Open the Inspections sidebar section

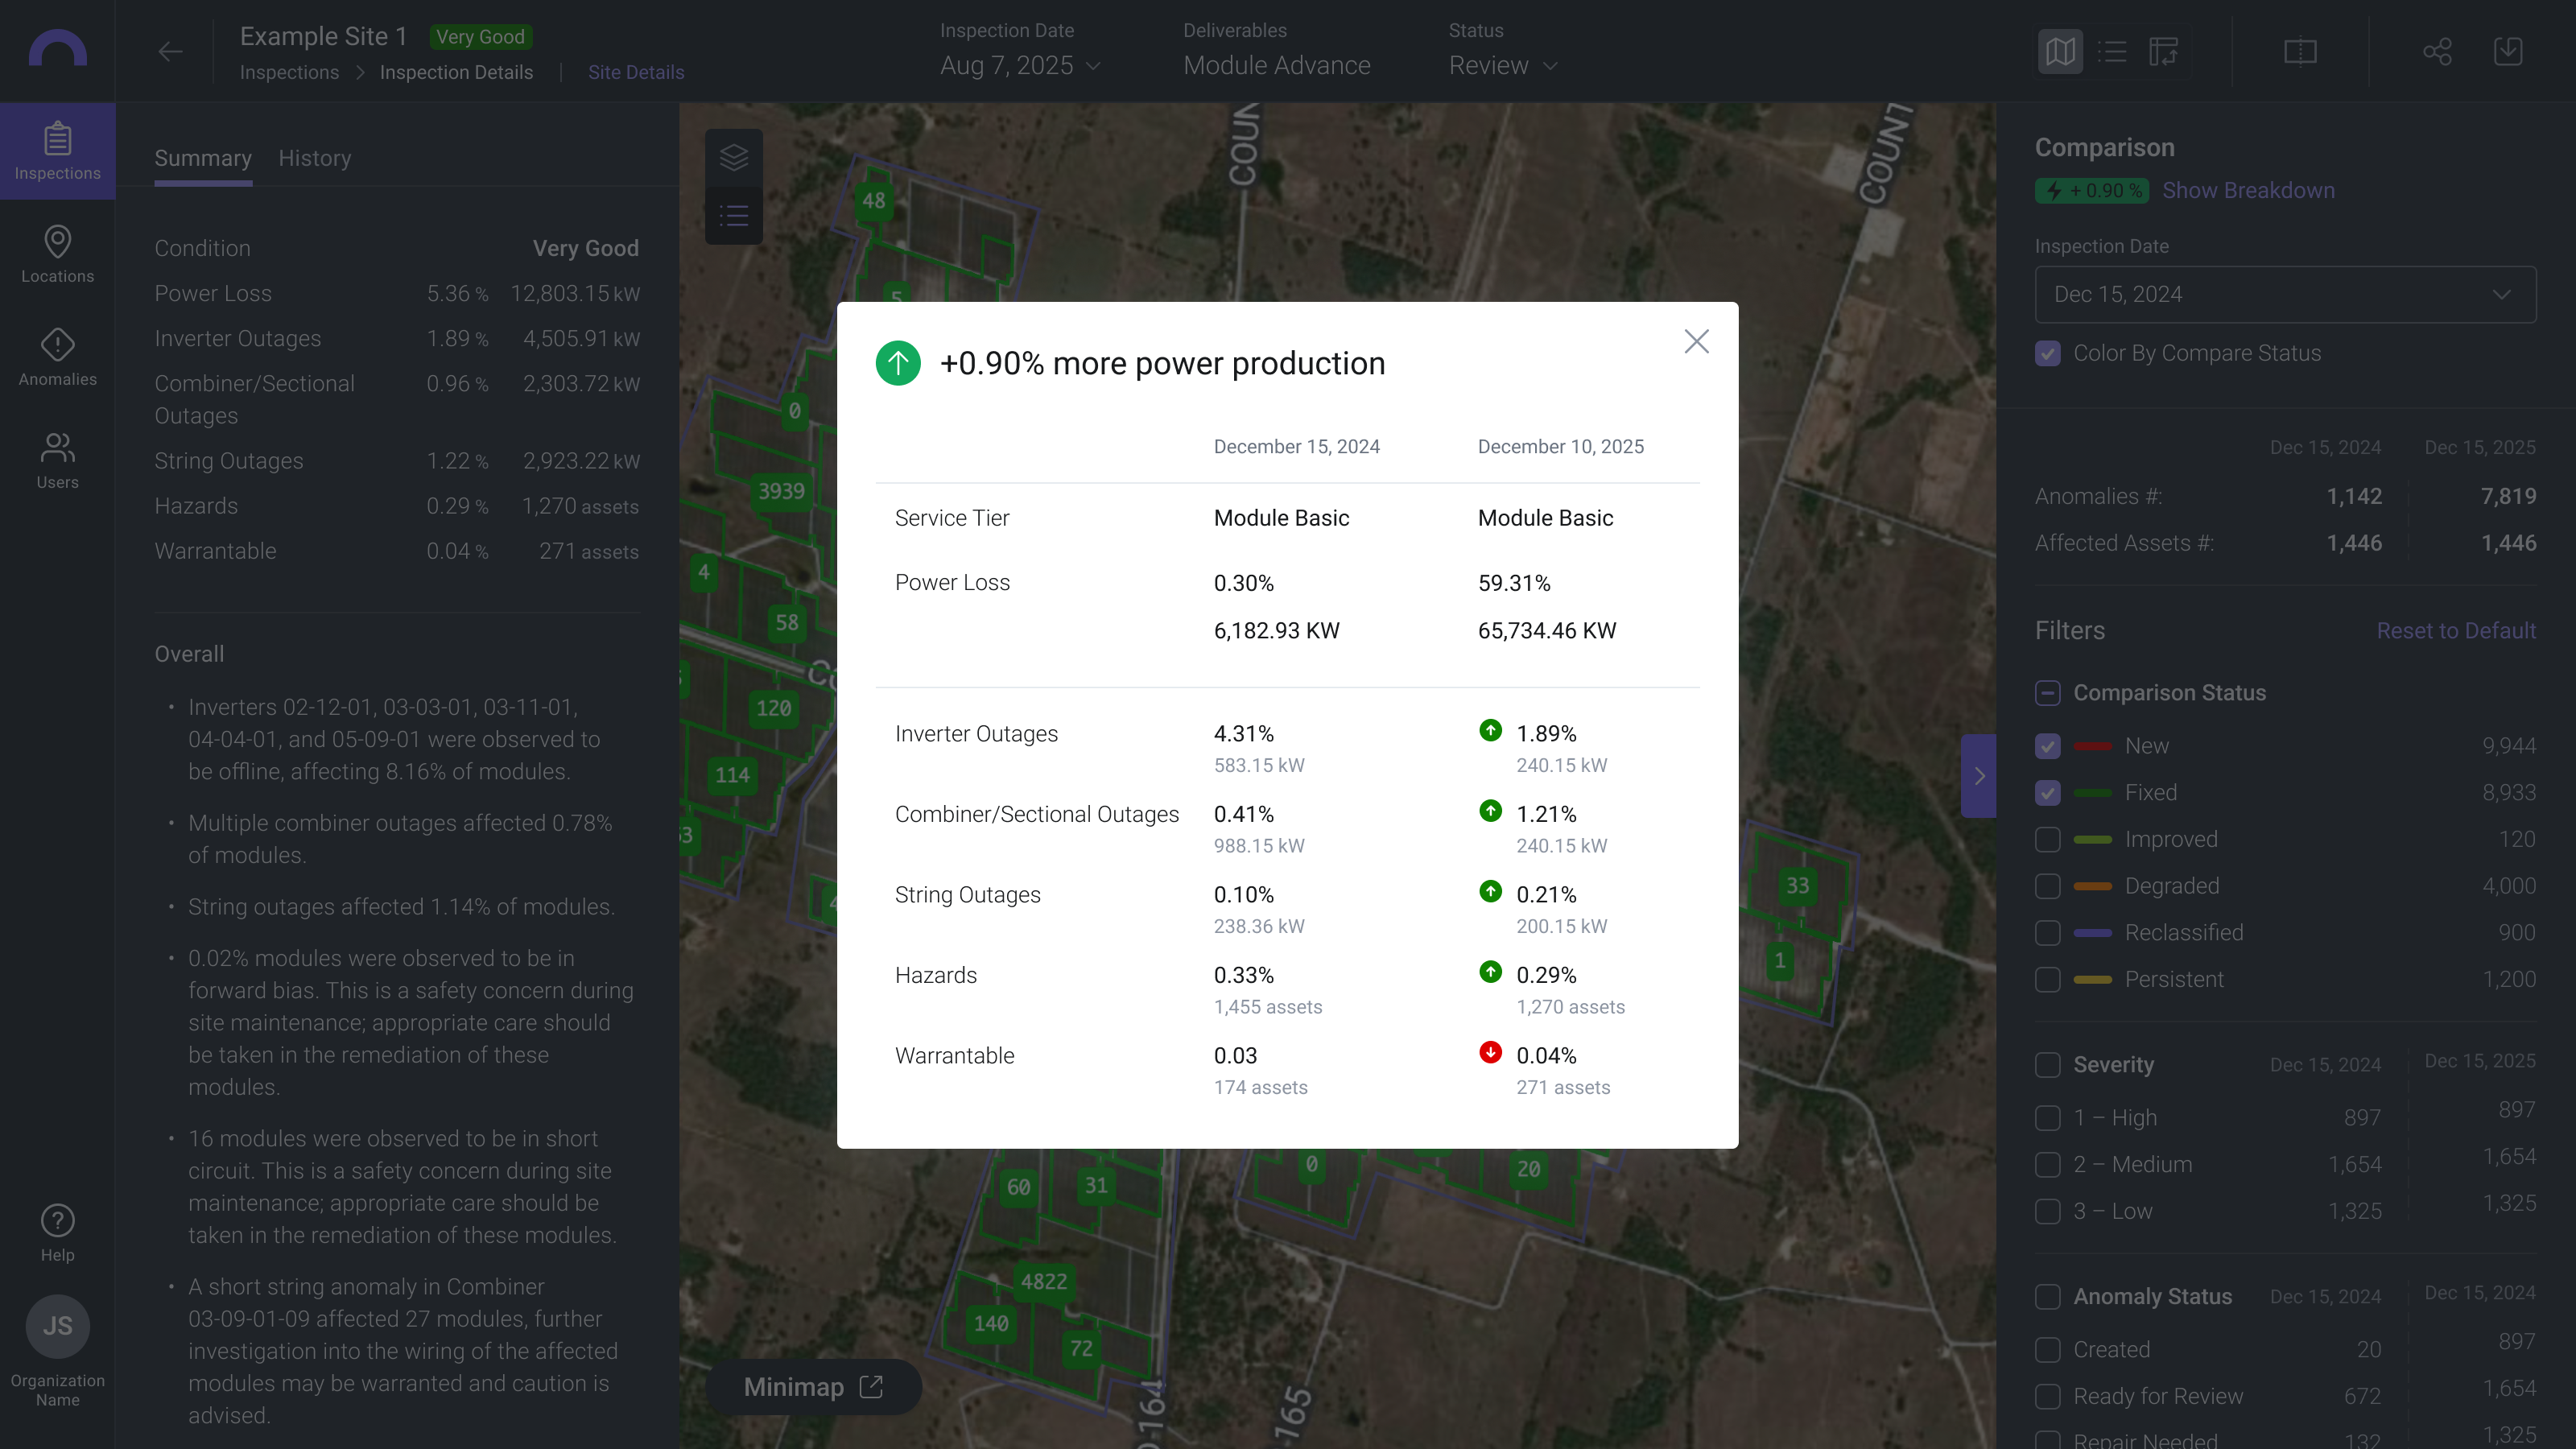[57, 151]
